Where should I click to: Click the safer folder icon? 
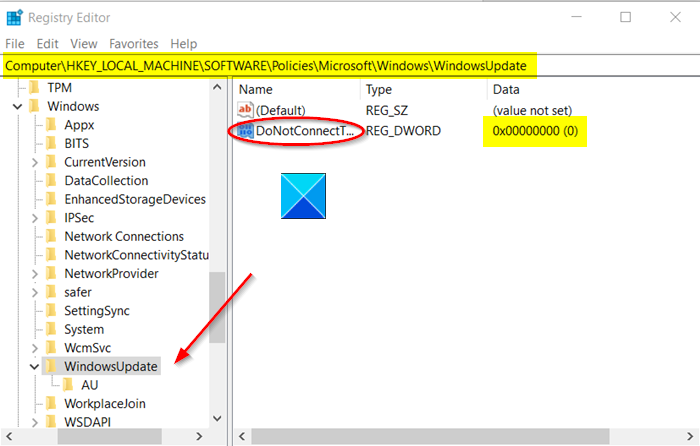pyautogui.click(x=51, y=292)
